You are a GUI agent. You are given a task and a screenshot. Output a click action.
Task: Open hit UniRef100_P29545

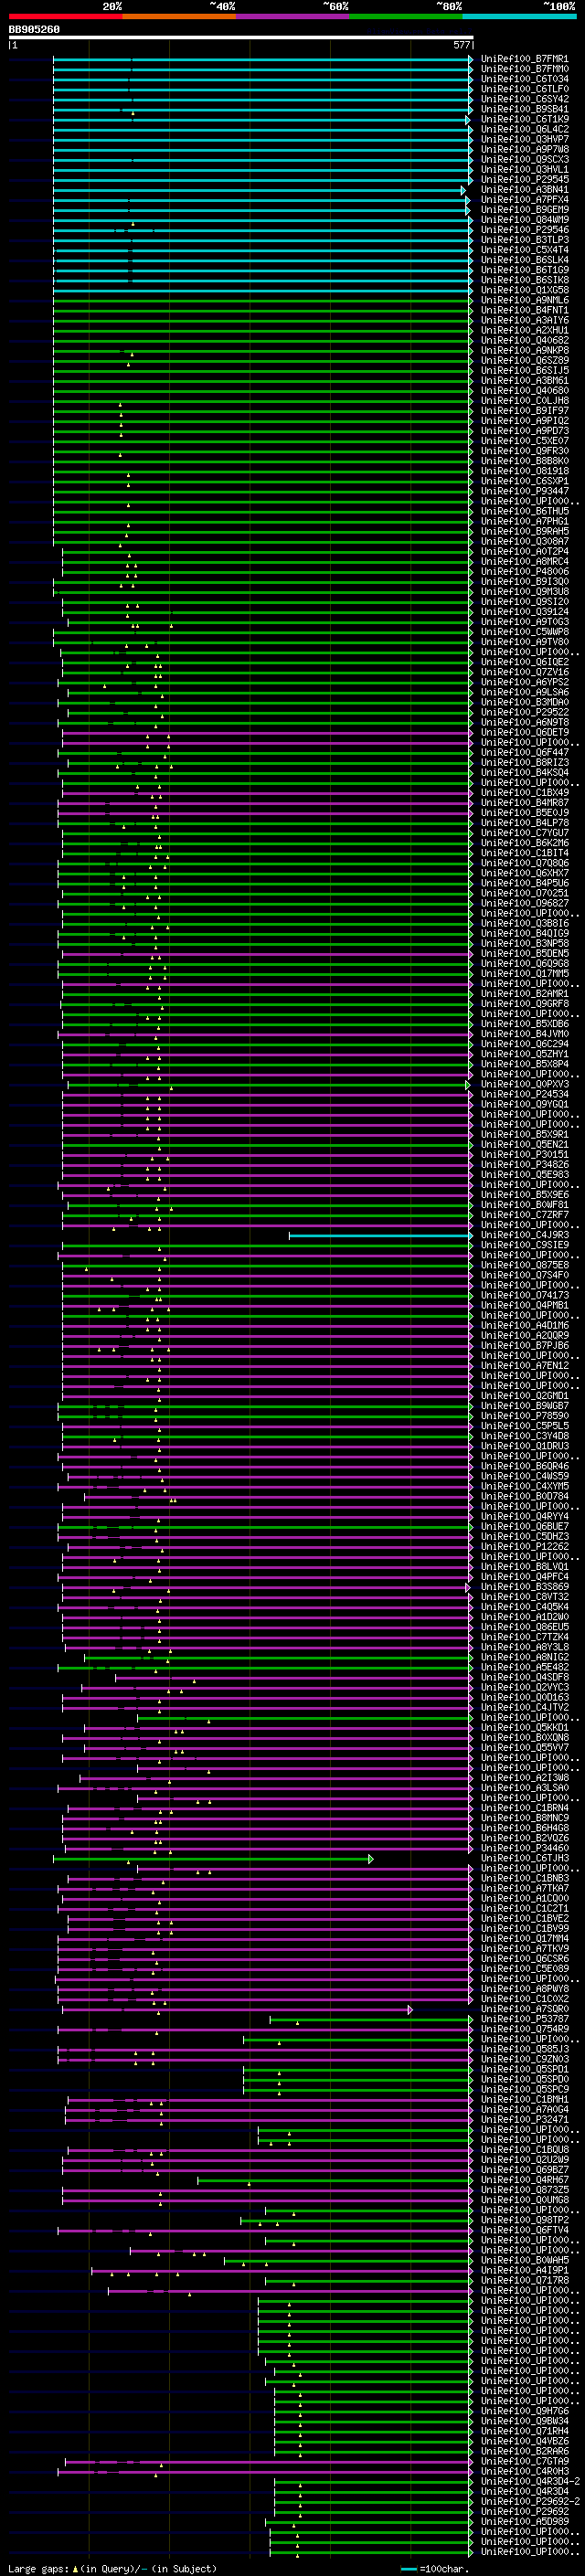[525, 180]
